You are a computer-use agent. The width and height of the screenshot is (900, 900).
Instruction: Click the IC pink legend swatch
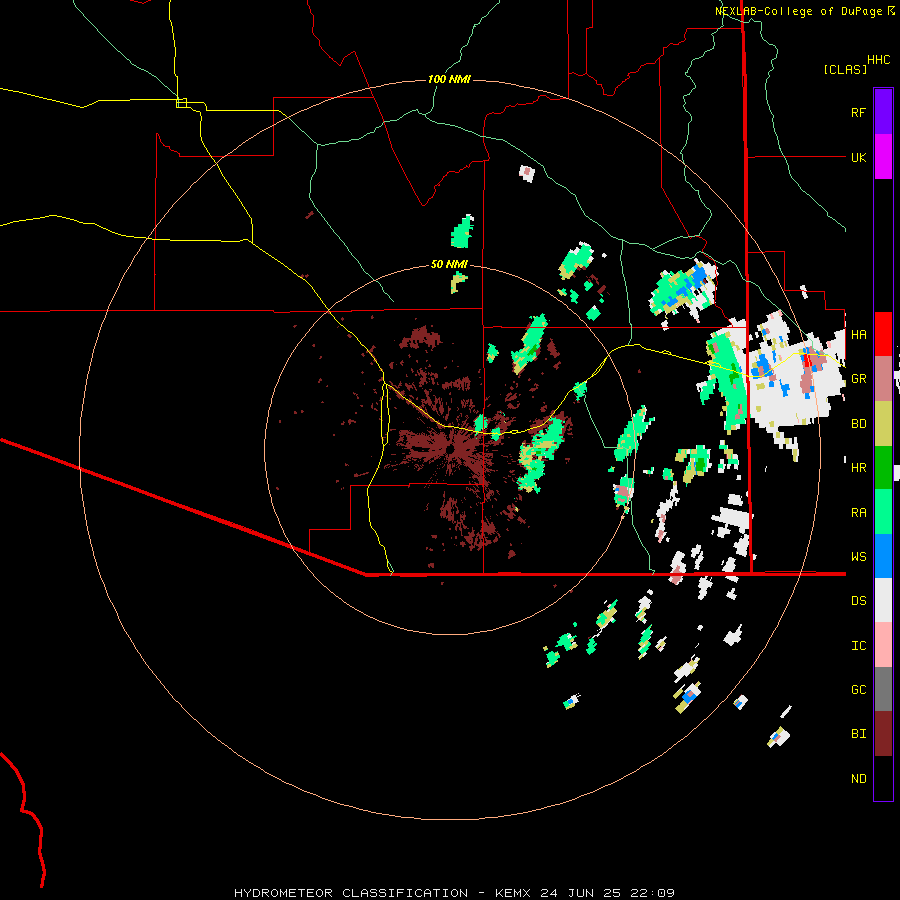883,645
